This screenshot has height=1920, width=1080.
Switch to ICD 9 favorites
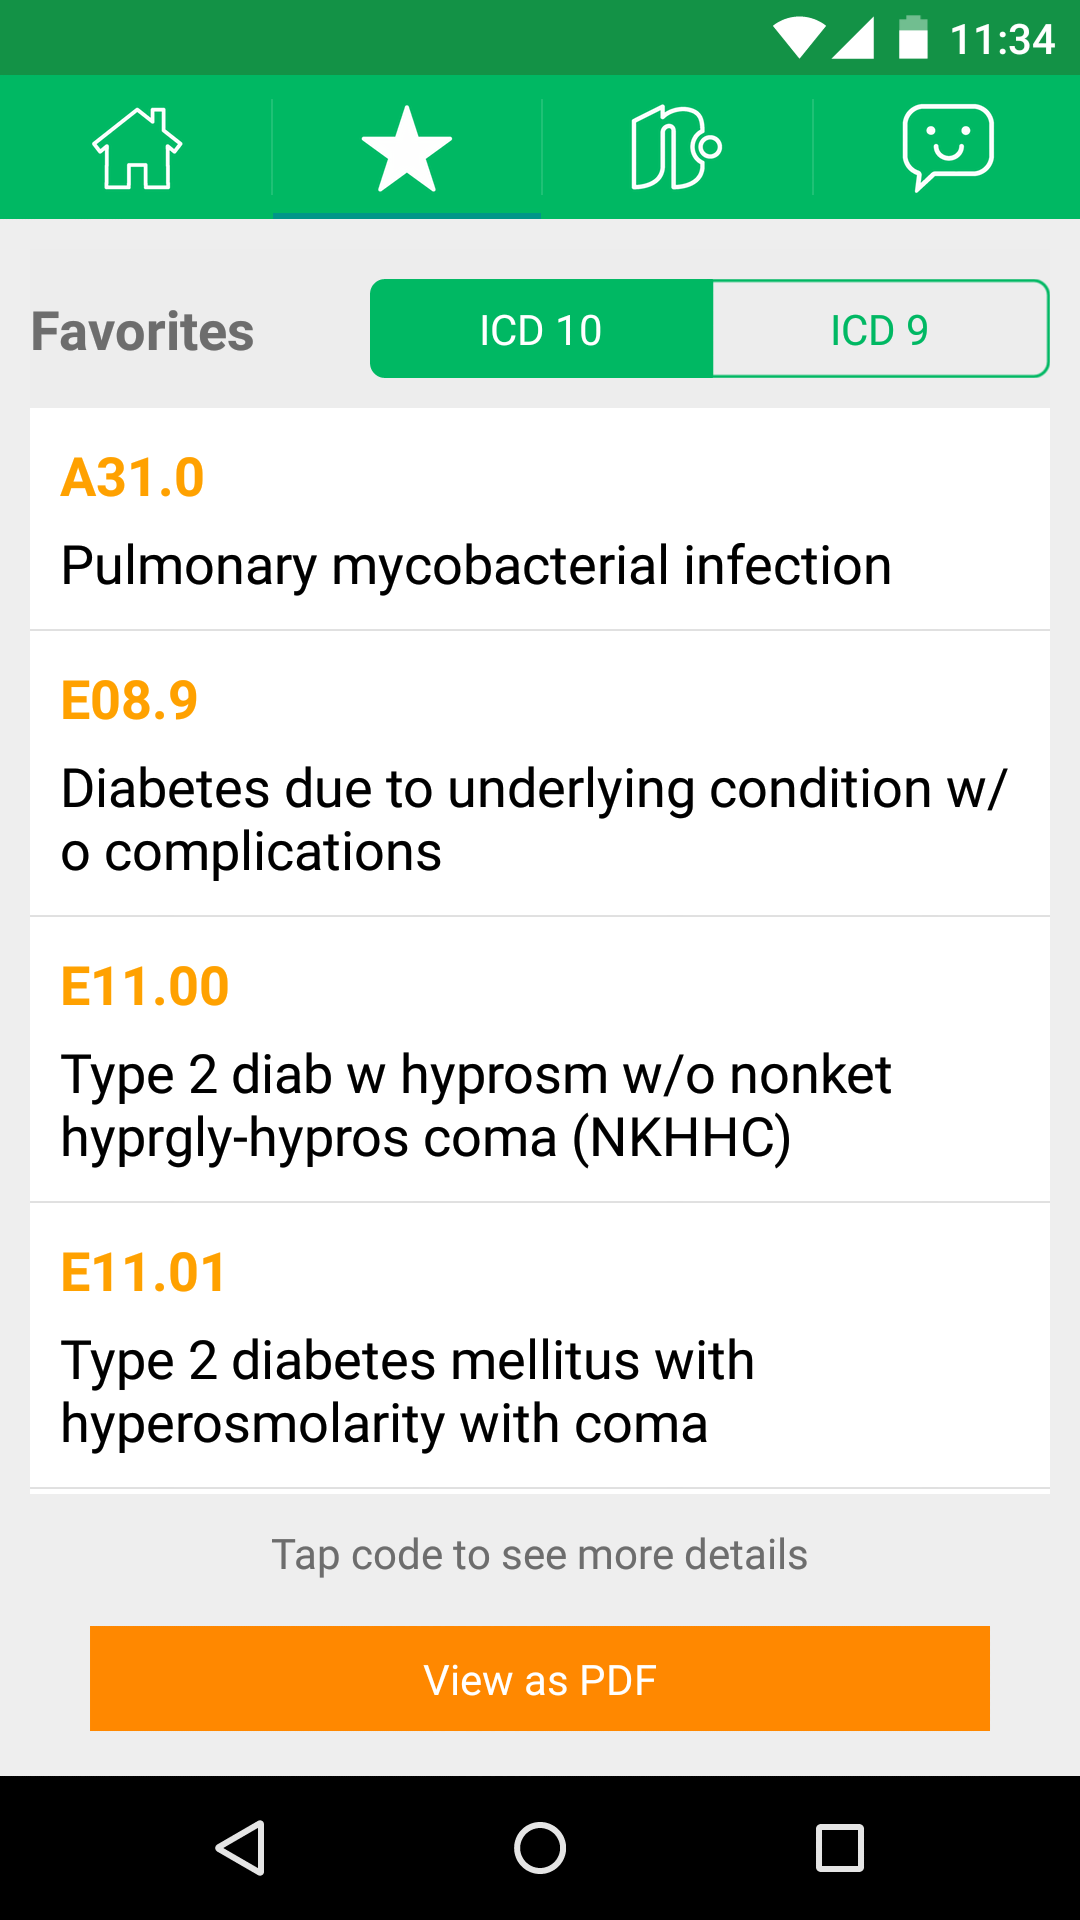tap(880, 330)
